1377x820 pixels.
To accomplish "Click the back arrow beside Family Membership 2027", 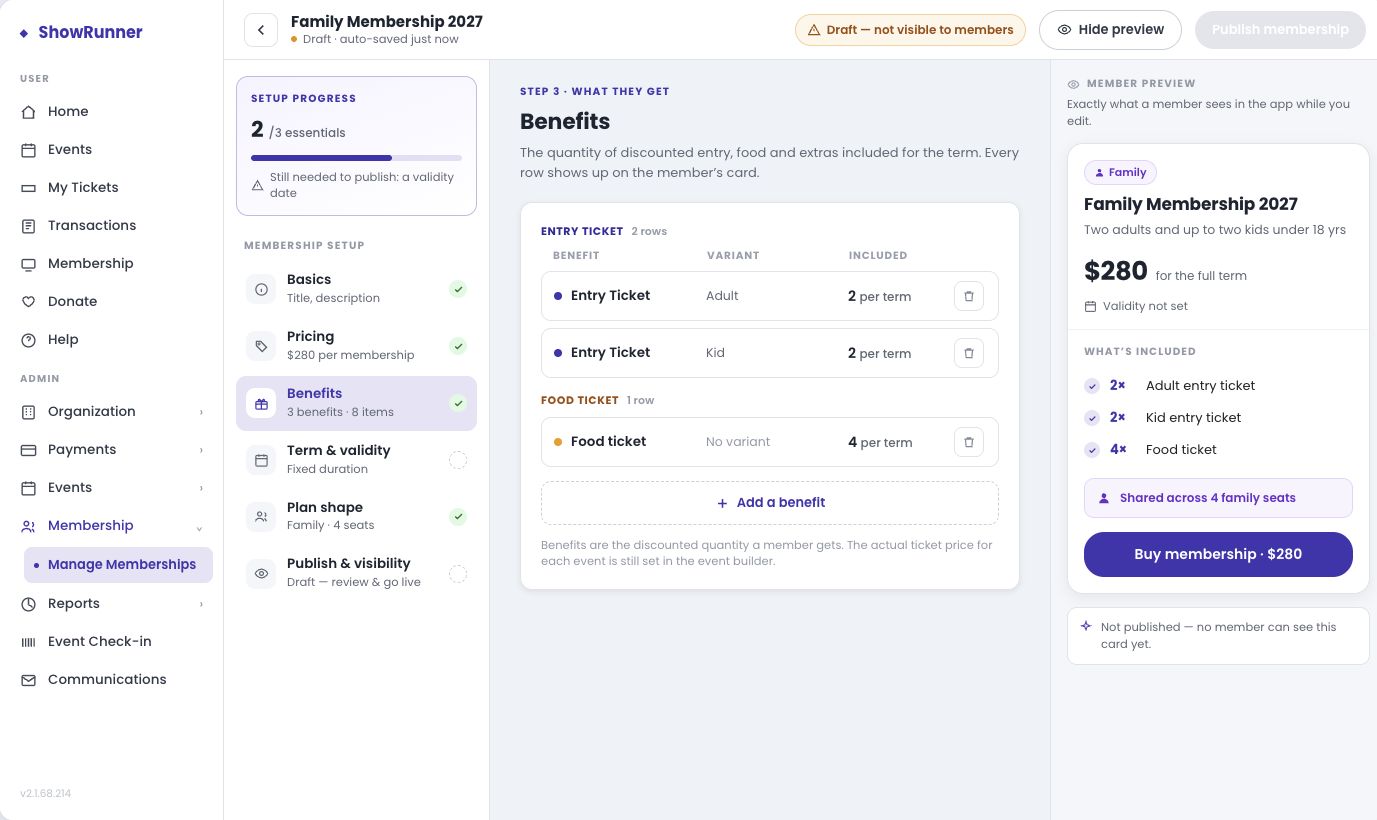I will [261, 30].
